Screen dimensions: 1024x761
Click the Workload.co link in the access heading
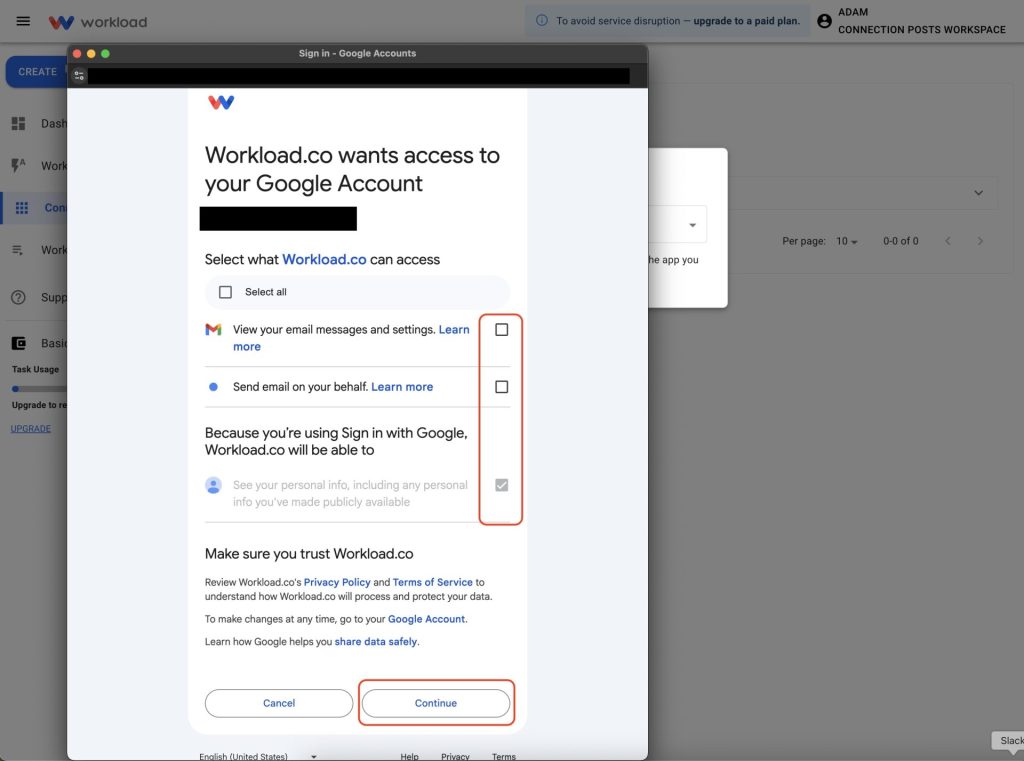(x=324, y=259)
